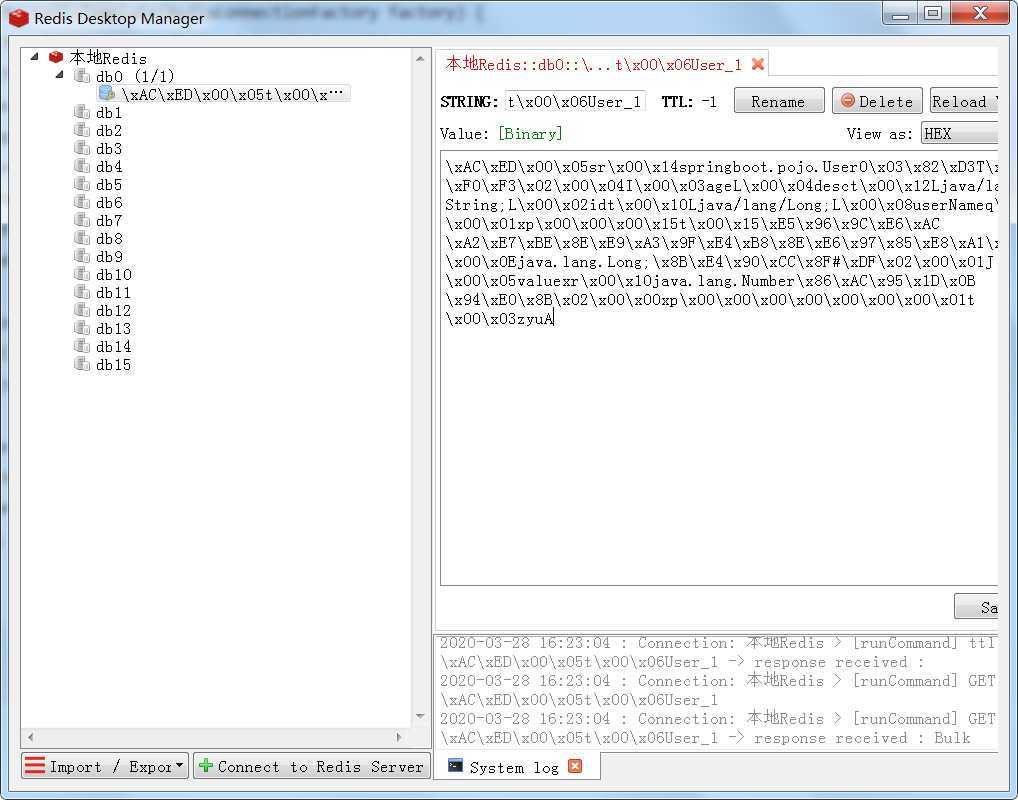Delete the current key

(x=877, y=101)
